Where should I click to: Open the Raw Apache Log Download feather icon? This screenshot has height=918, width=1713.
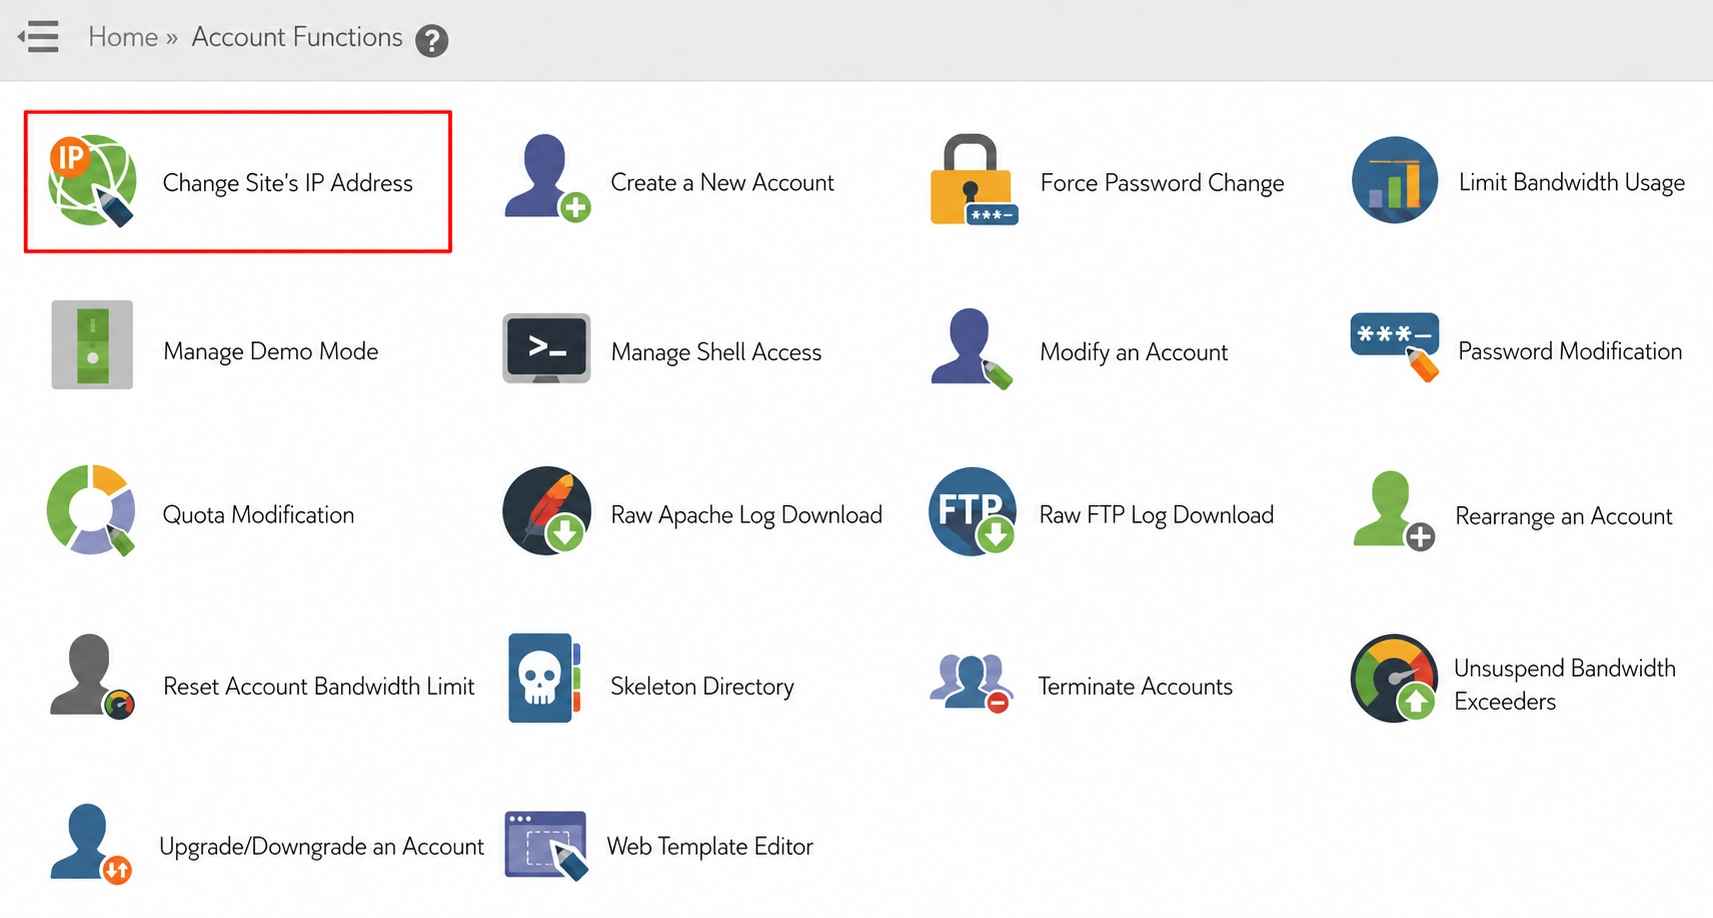click(x=547, y=511)
